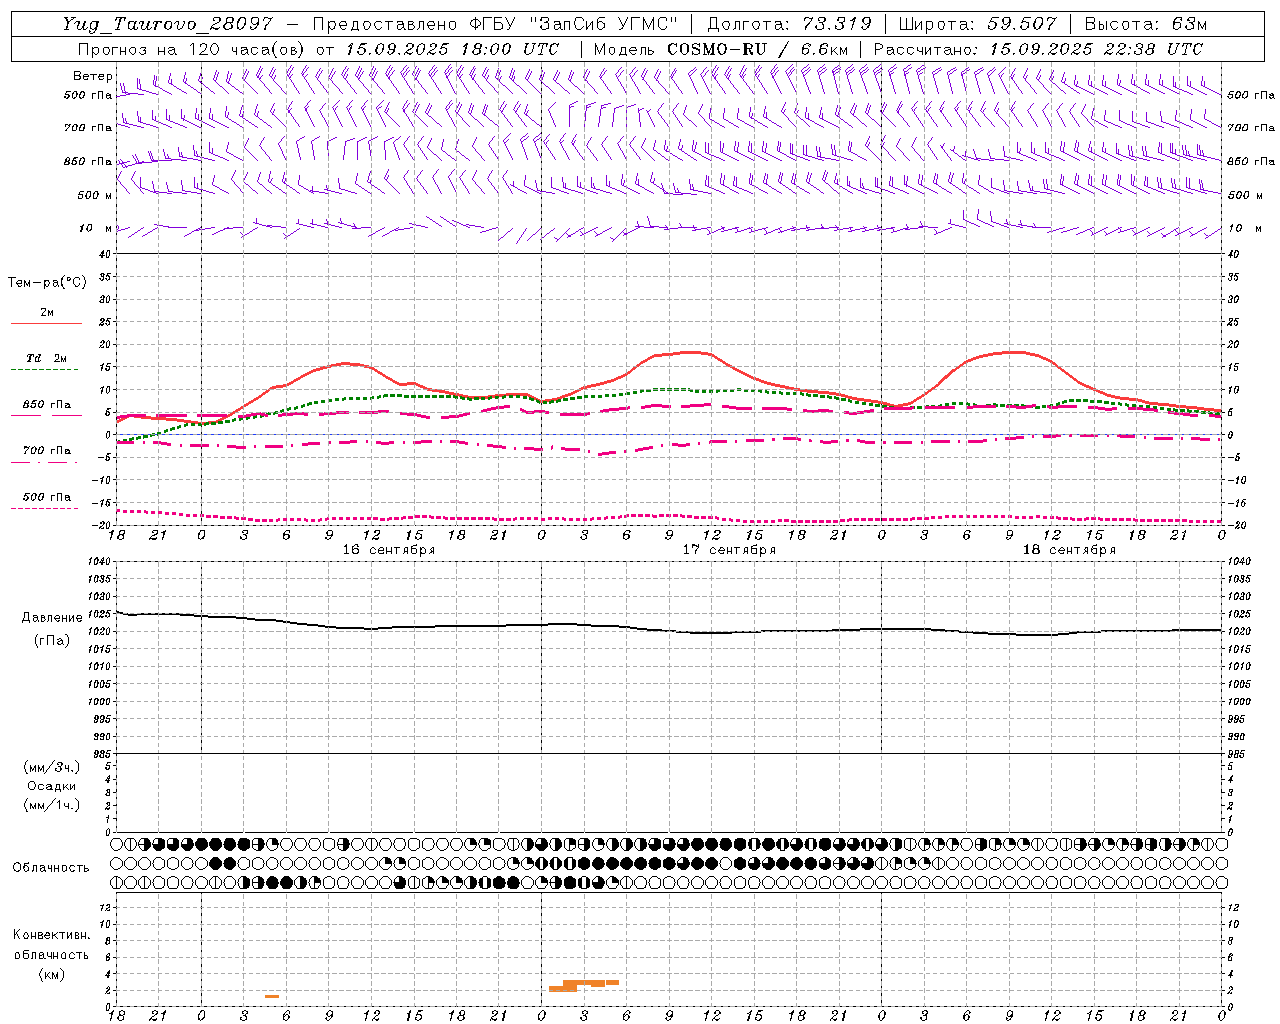This screenshot has width=1280, height=1024.
Task: Click the left 500 м wind level label
Action: pyautogui.click(x=95, y=195)
